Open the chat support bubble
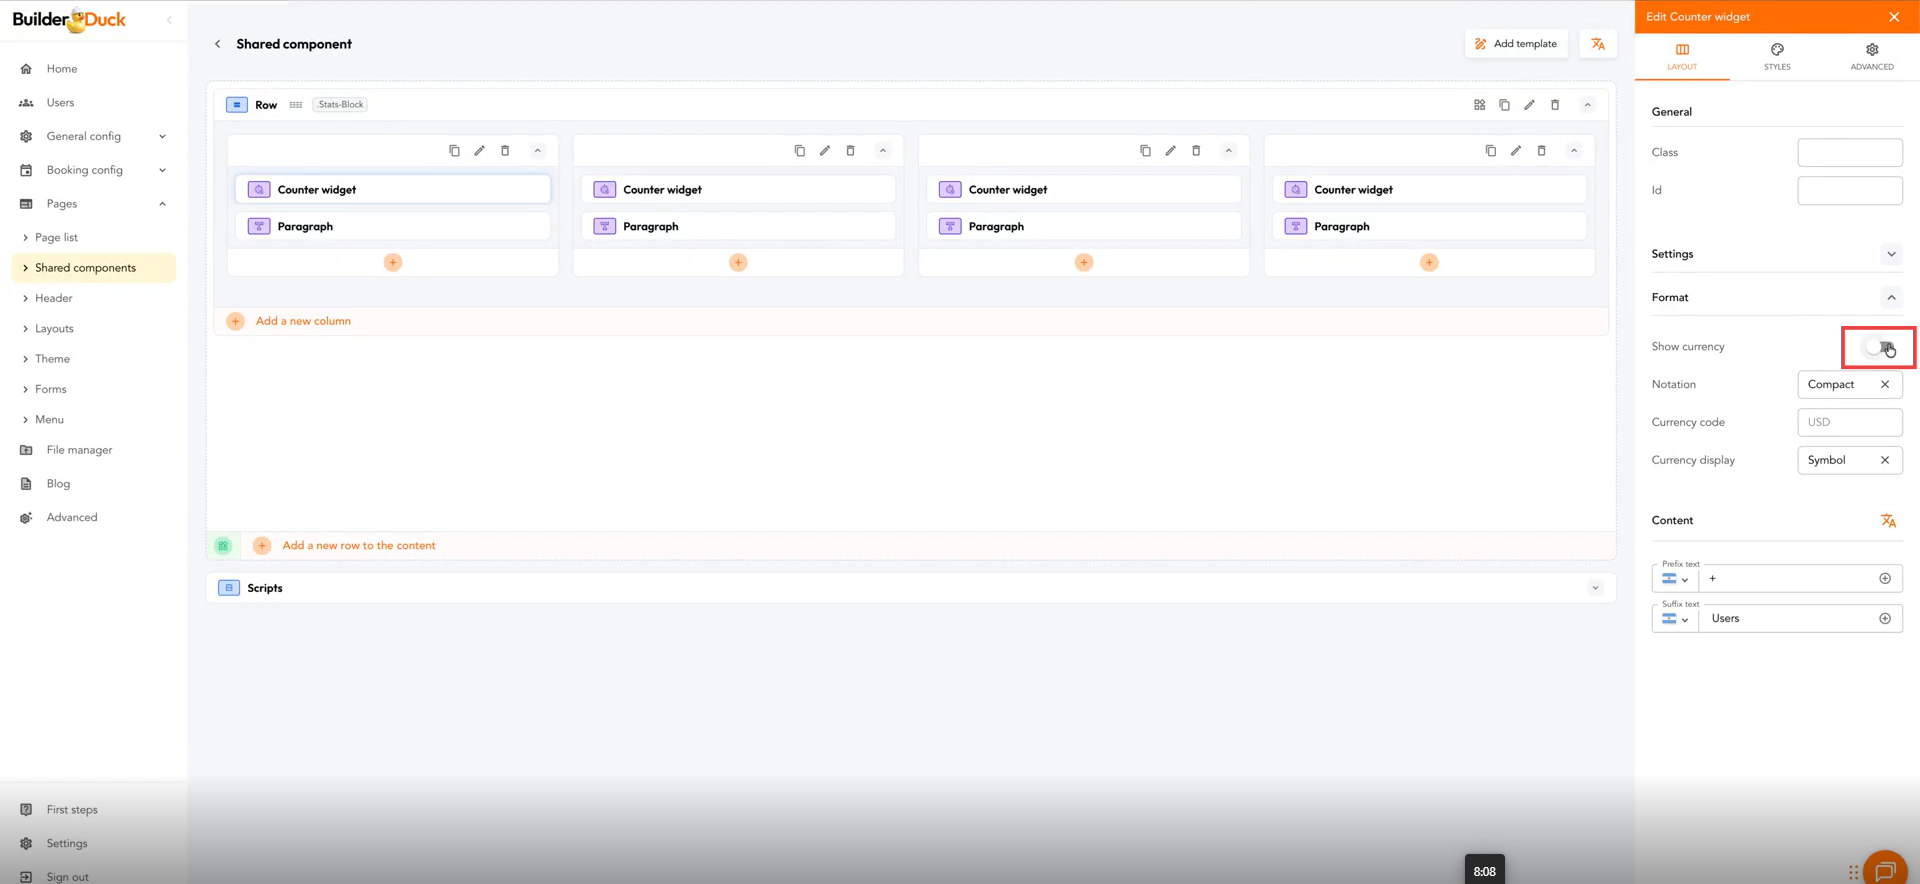 pos(1884,869)
